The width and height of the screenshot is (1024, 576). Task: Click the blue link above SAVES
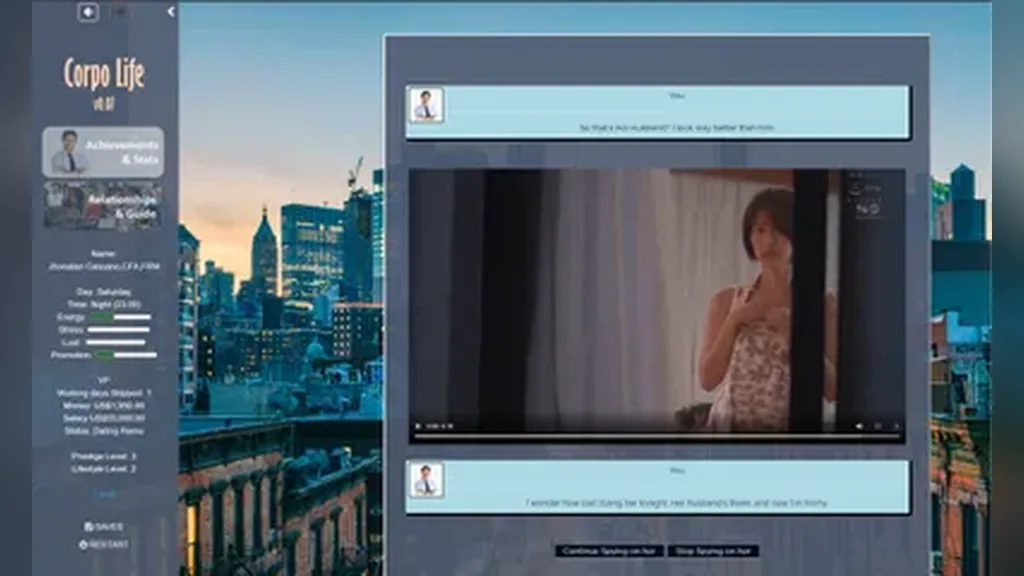pos(104,494)
